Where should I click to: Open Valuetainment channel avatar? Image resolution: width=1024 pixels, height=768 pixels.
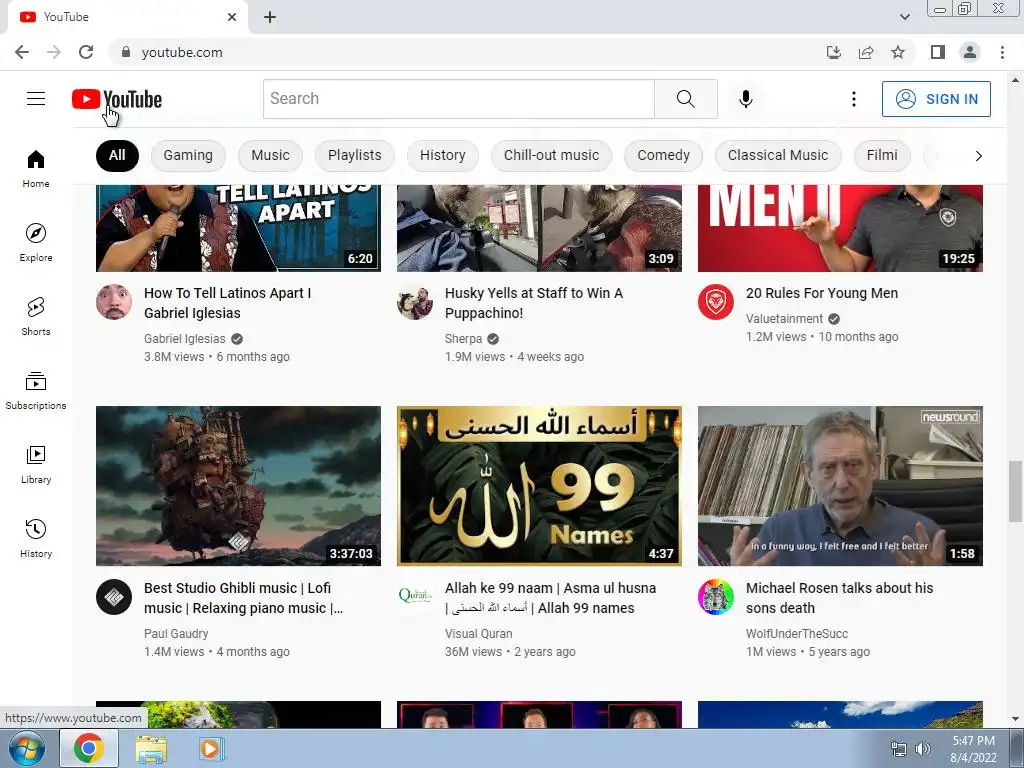pos(716,302)
